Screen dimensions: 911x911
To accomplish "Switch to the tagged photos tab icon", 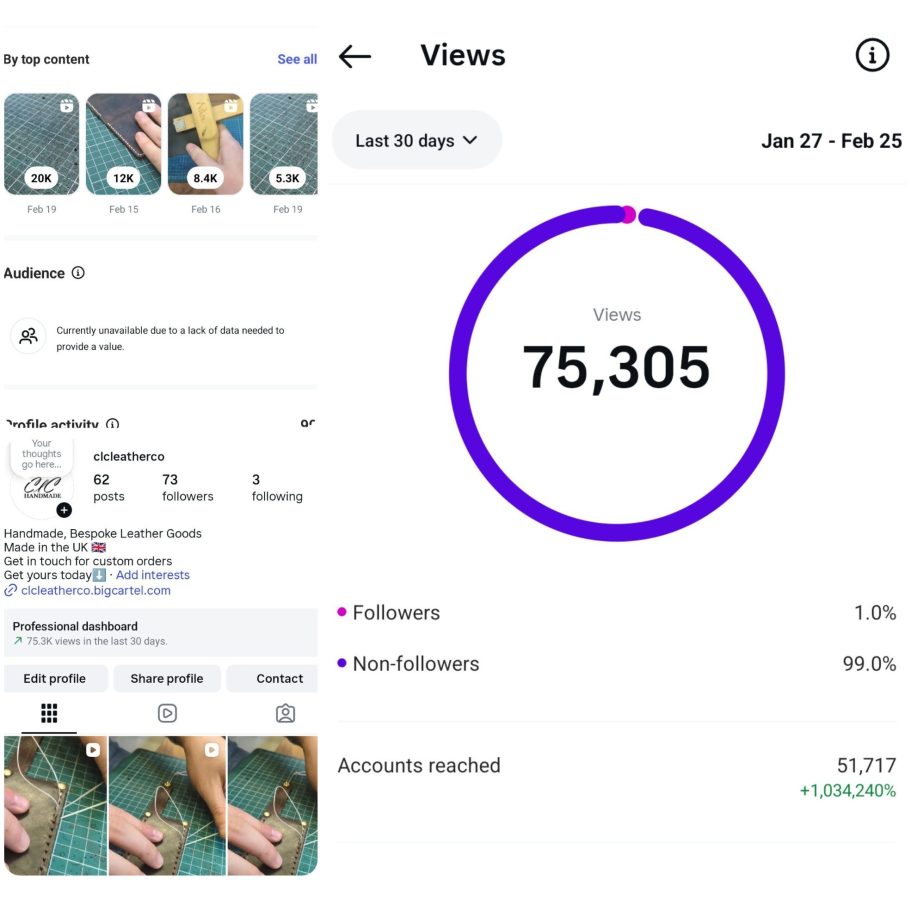I will coord(285,713).
